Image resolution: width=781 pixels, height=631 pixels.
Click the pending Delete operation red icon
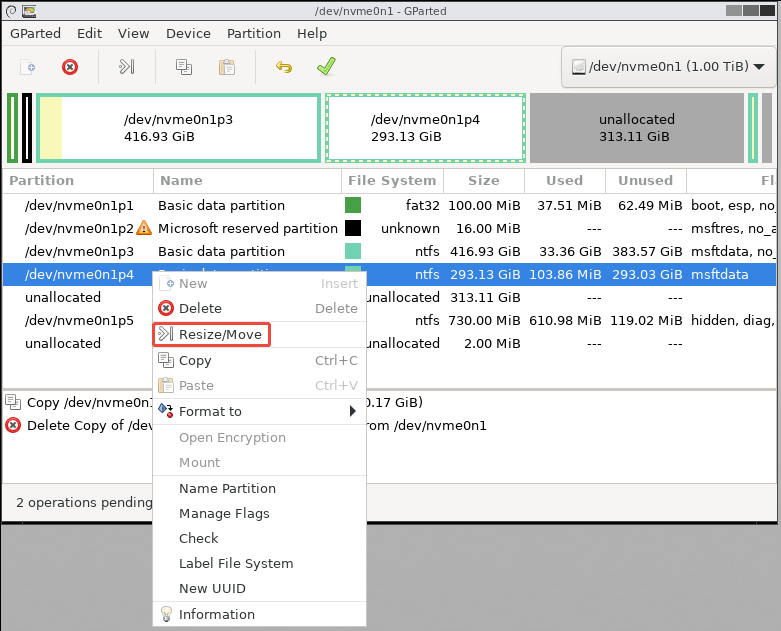(13, 425)
